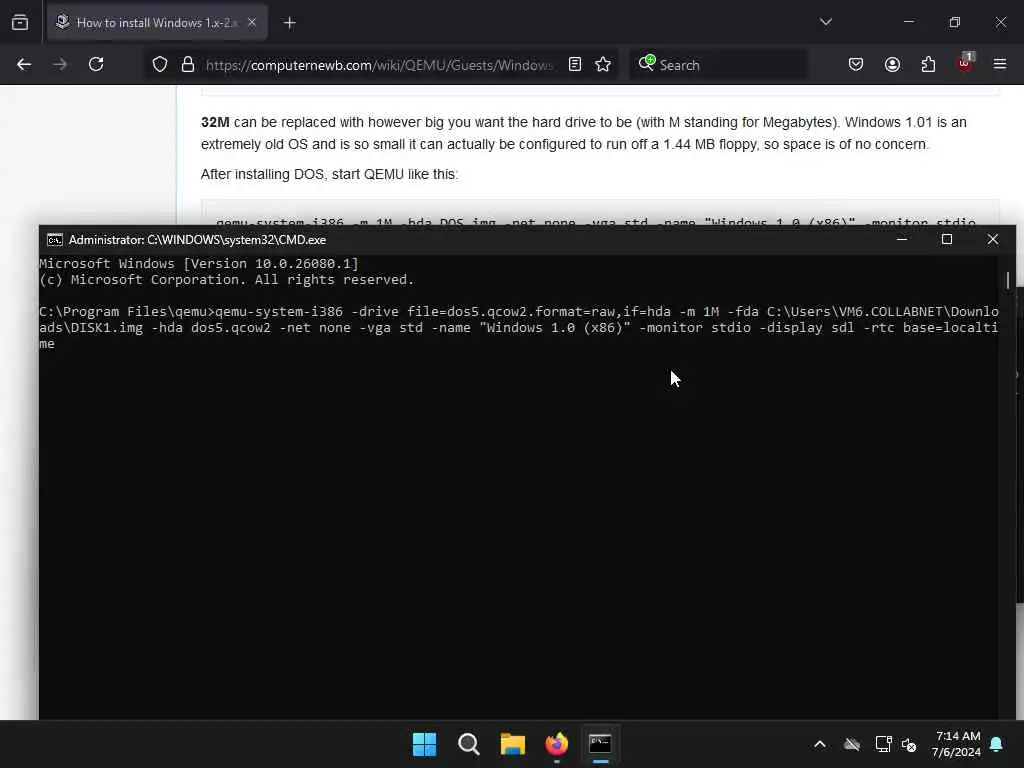Click the CMD window title bar icon
The width and height of the screenshot is (1024, 768).
point(55,240)
